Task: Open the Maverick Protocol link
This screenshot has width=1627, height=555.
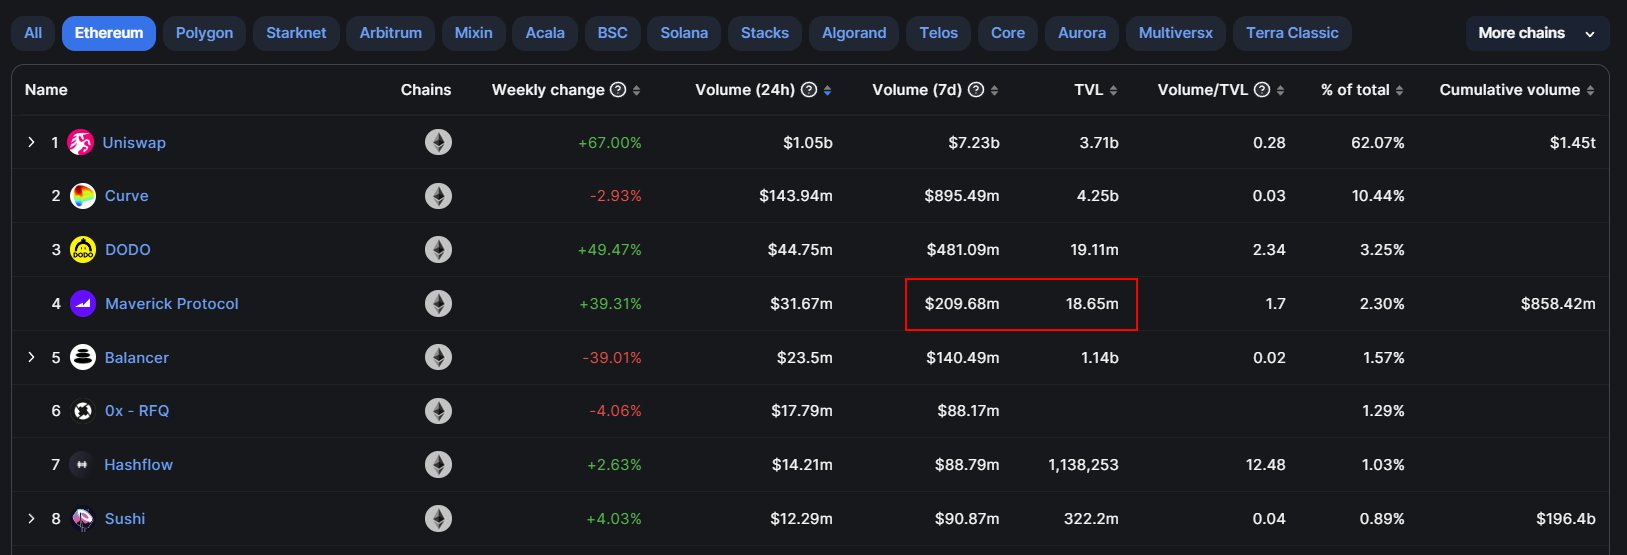Action: (x=172, y=304)
